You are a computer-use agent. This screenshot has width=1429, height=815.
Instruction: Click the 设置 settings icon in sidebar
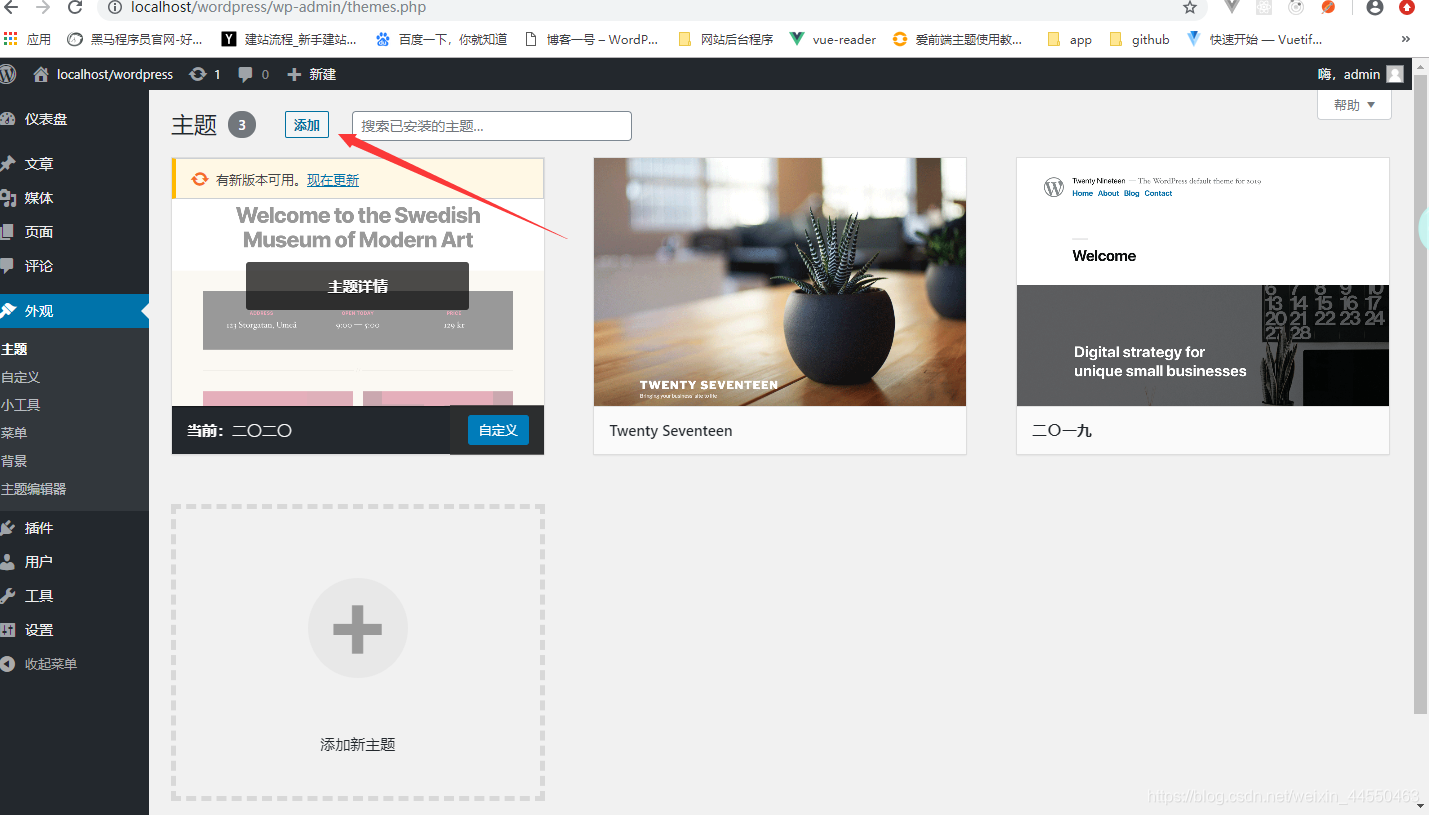click(x=8, y=630)
